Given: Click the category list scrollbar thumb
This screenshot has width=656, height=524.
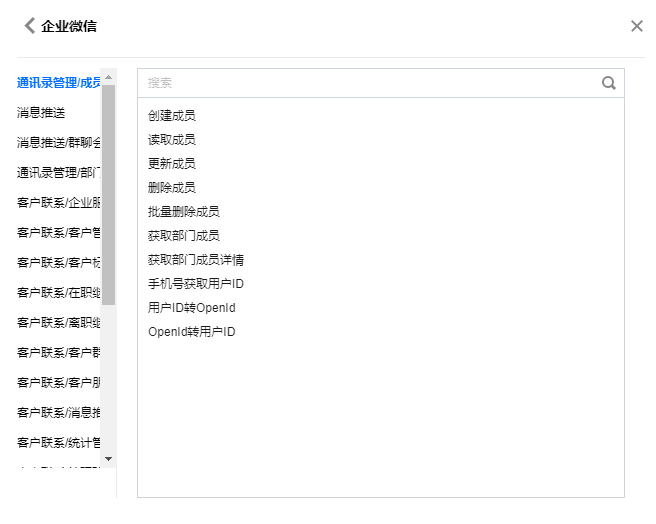Looking at the screenshot, I should [x=109, y=195].
